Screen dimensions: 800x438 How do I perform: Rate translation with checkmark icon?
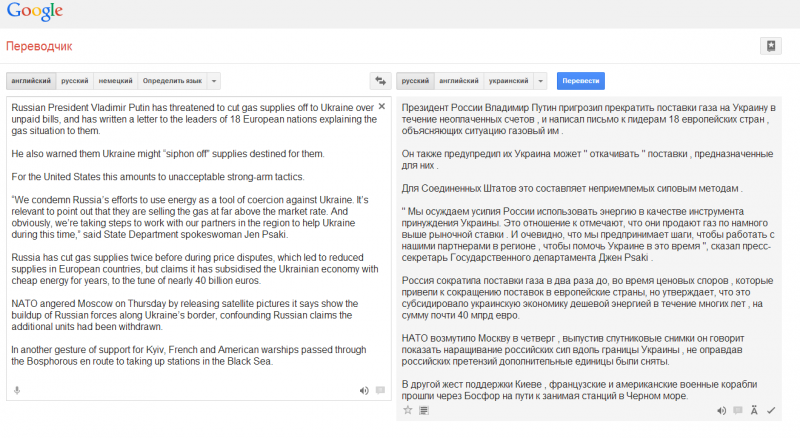click(x=771, y=410)
